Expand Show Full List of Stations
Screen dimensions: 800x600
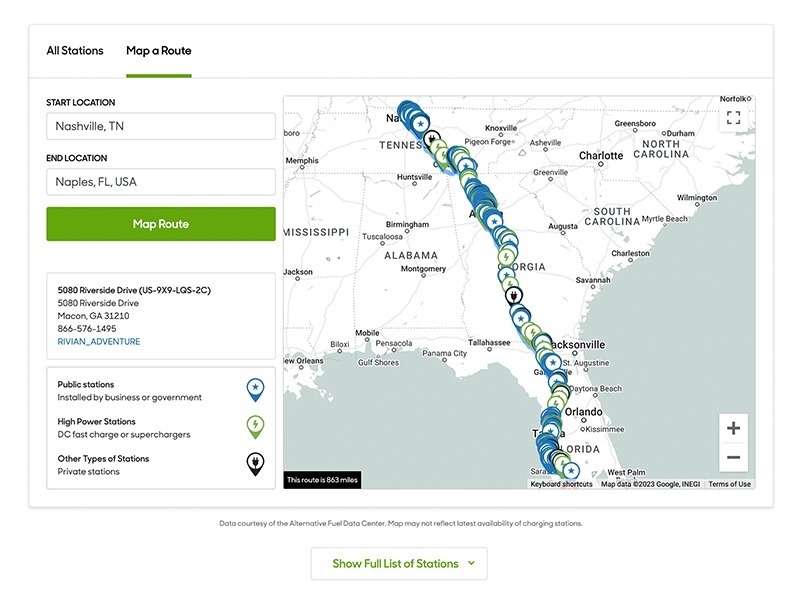coord(399,564)
